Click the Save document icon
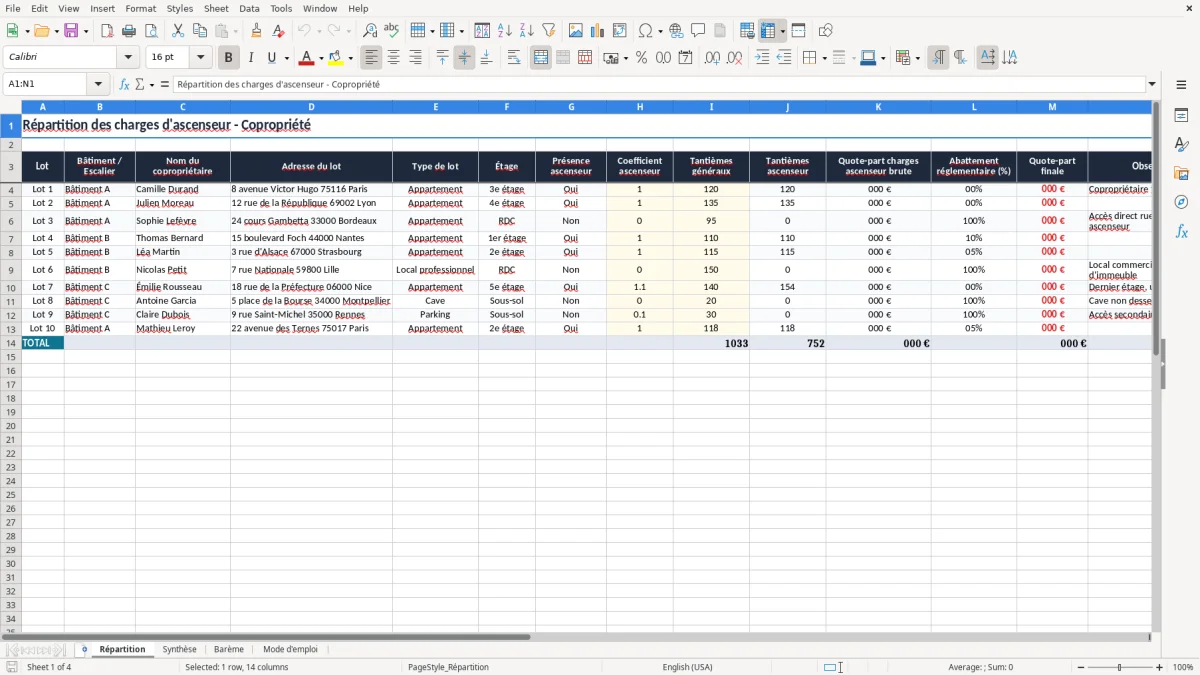 point(71,31)
